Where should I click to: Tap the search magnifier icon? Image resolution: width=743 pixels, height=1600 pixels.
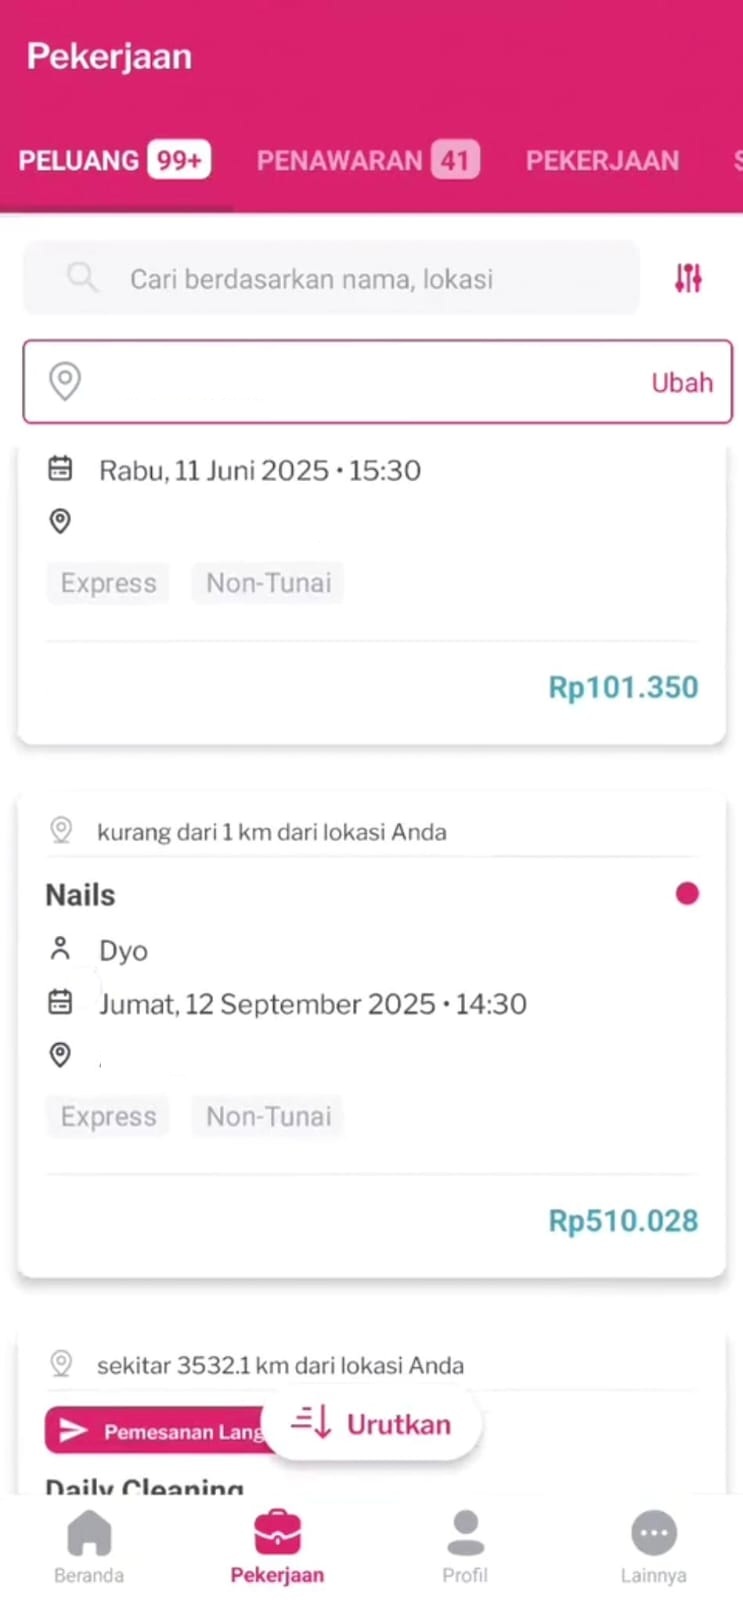click(x=82, y=277)
